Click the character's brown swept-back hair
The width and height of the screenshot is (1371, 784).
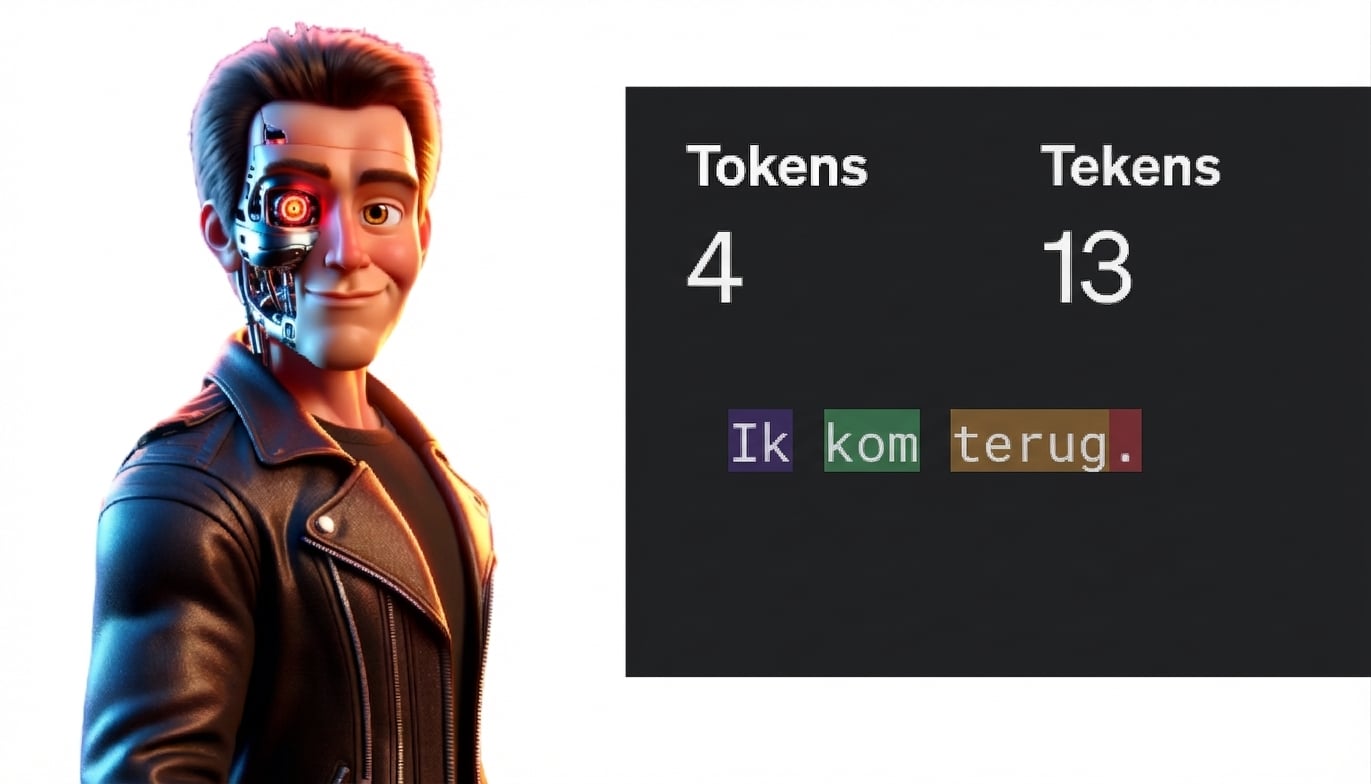coord(310,95)
